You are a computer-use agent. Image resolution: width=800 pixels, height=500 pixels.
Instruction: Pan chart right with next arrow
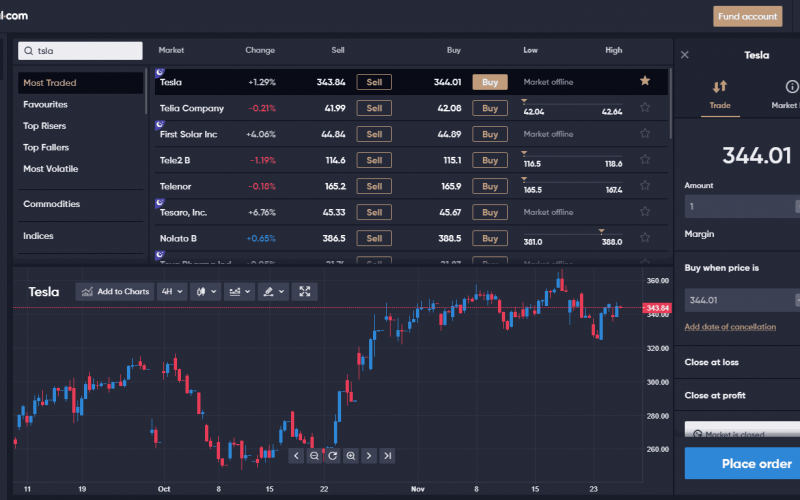point(369,456)
